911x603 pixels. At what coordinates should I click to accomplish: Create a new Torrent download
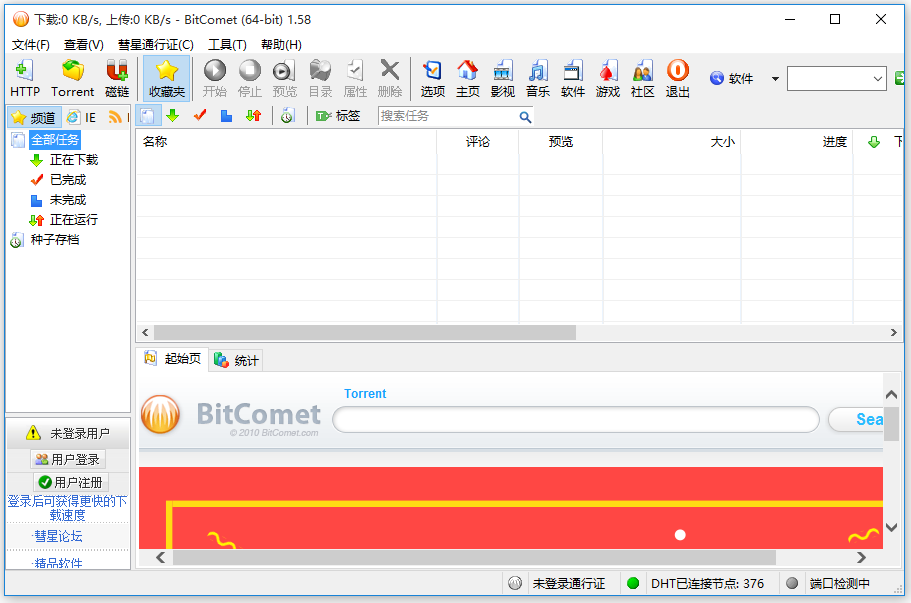tap(71, 78)
